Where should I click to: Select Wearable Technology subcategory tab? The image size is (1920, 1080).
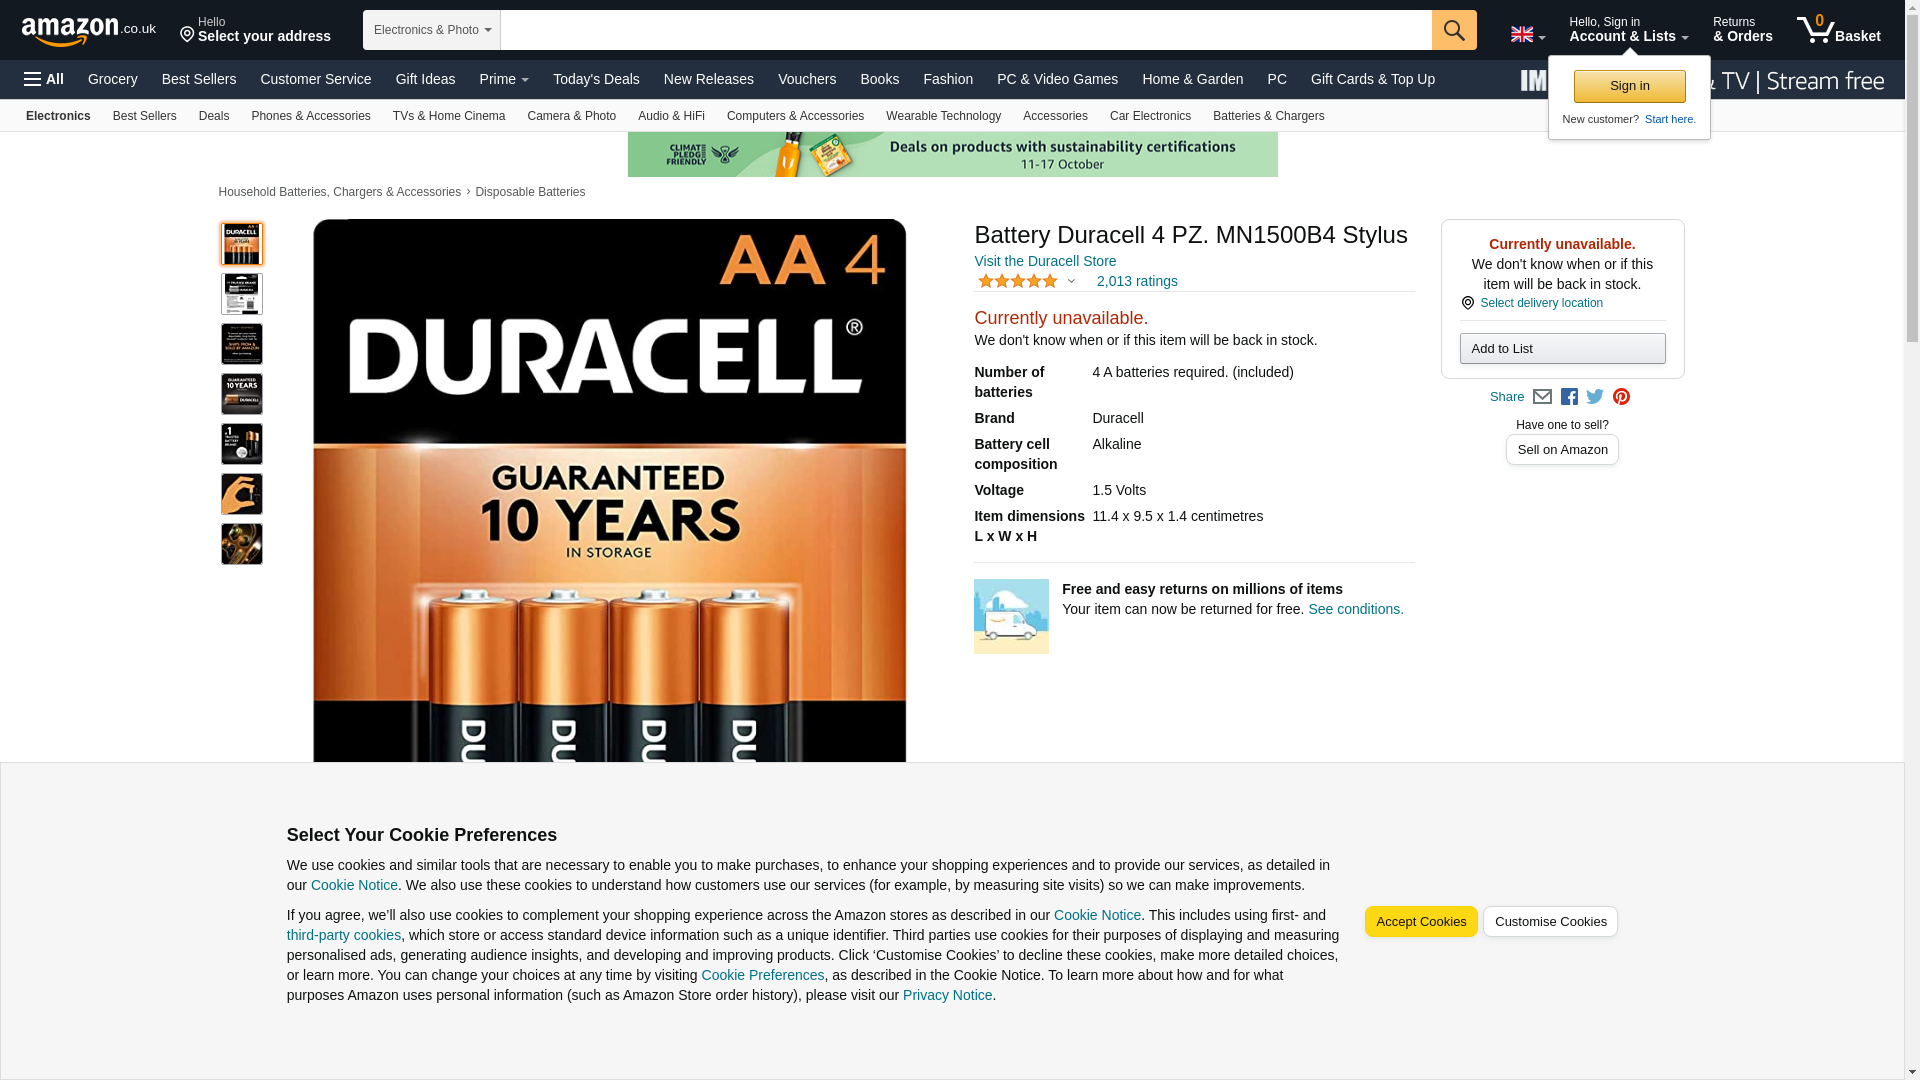pos(942,116)
